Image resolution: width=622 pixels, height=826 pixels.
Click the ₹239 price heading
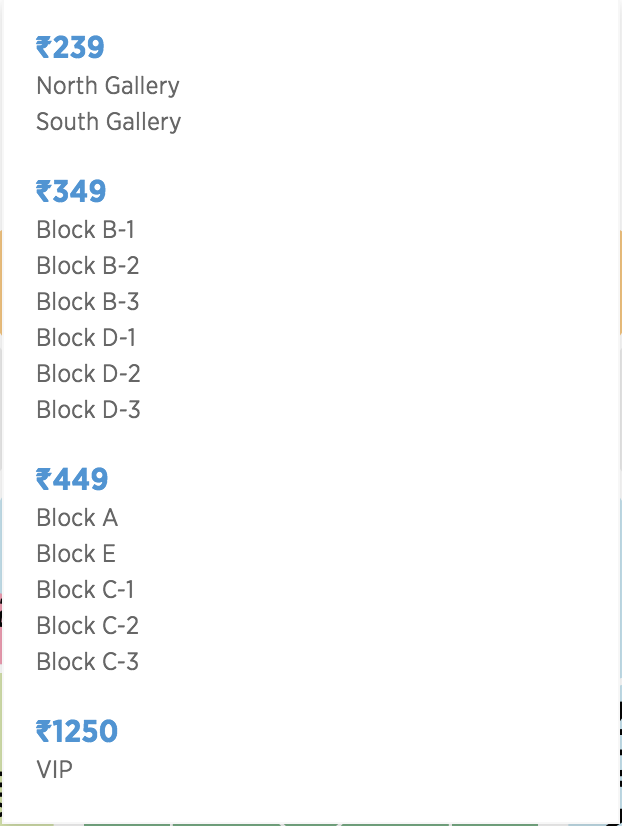point(70,48)
